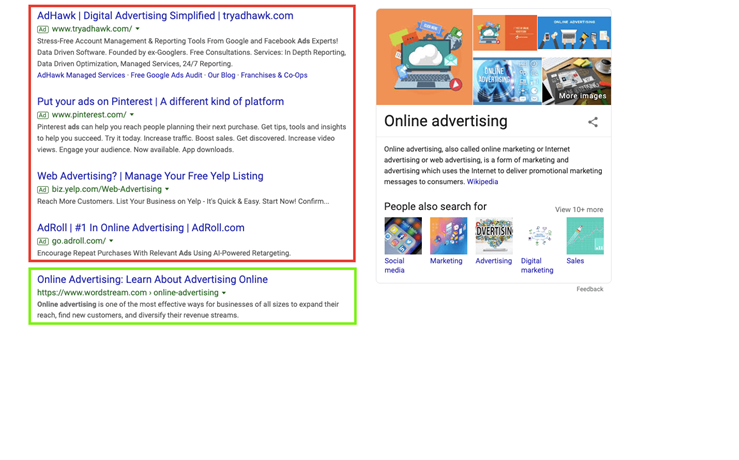
Task: Click the biz.yelp.com/Web-Advertising display URL
Action: pyautogui.click(x=107, y=189)
